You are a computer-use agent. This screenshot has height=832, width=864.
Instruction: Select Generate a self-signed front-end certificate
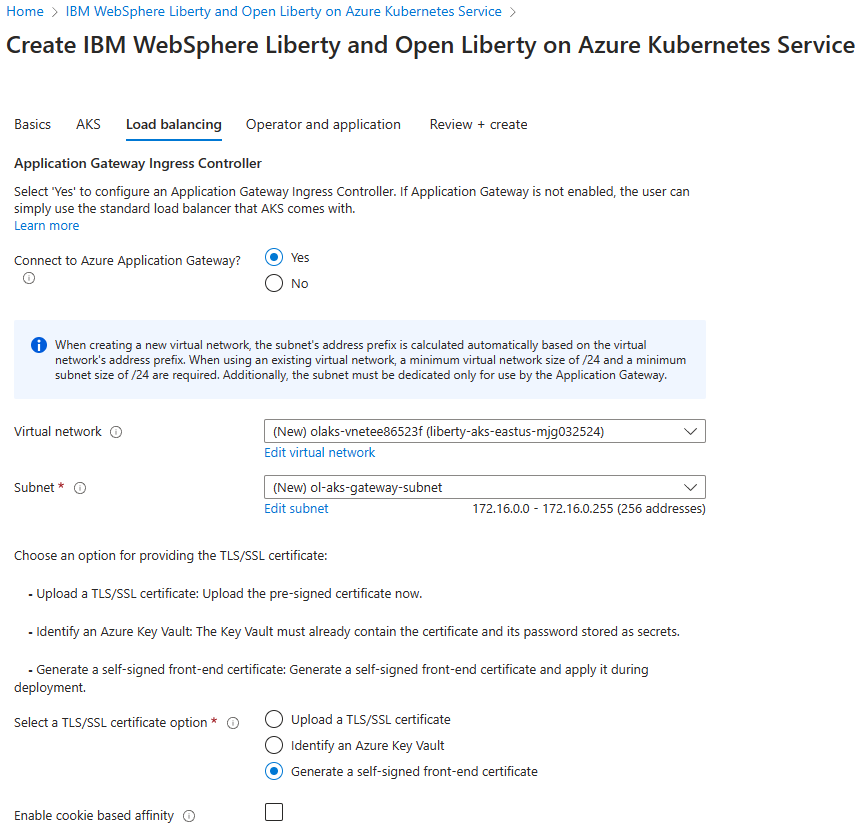(x=274, y=771)
